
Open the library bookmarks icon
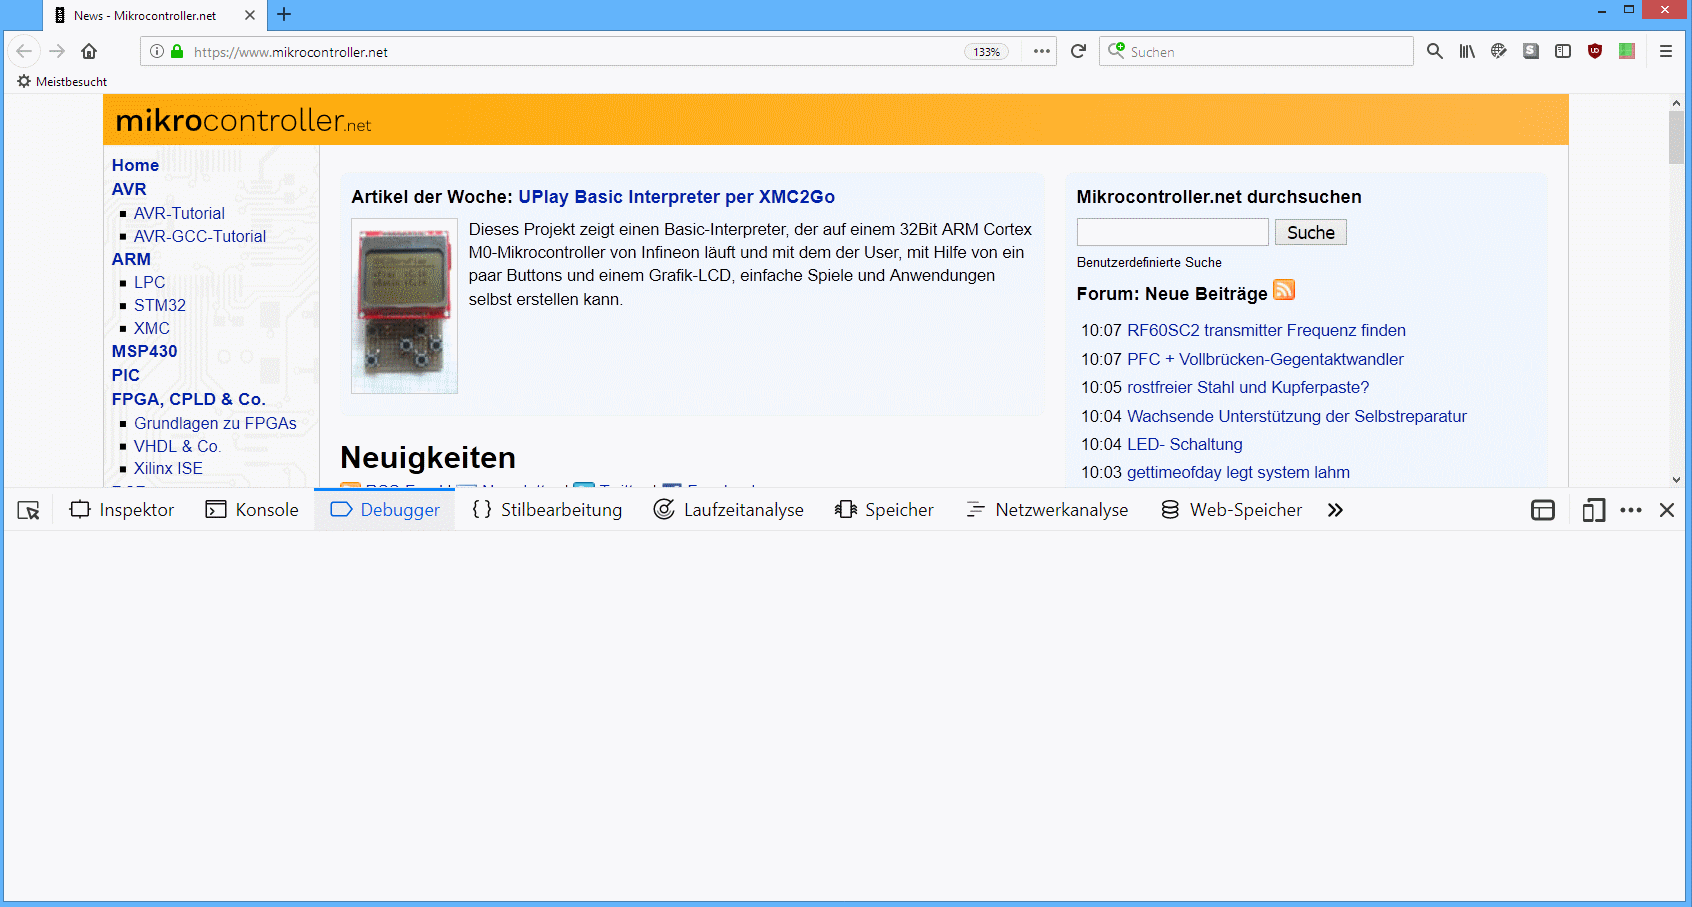[1466, 51]
